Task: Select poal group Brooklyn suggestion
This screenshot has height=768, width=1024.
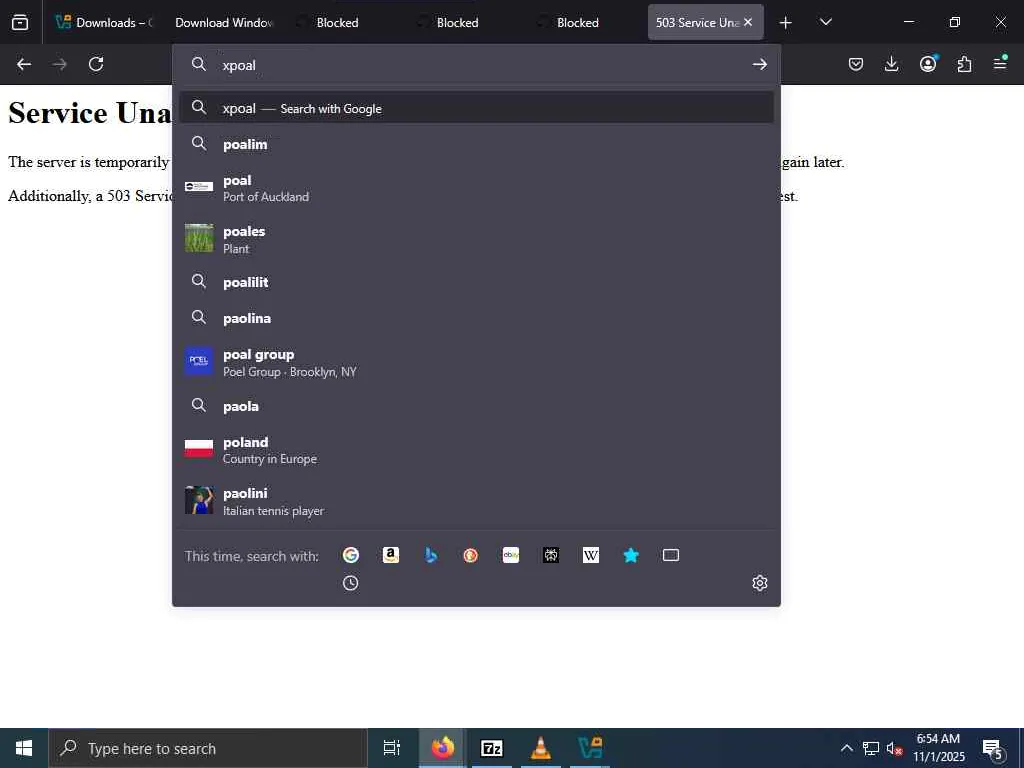Action: pos(477,362)
